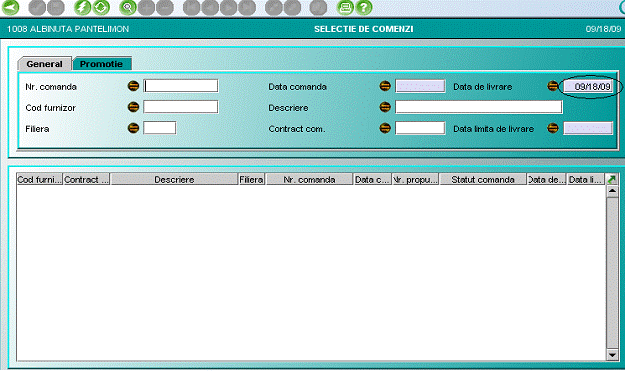Click the 09/18/09 date in the header bar

click(603, 29)
